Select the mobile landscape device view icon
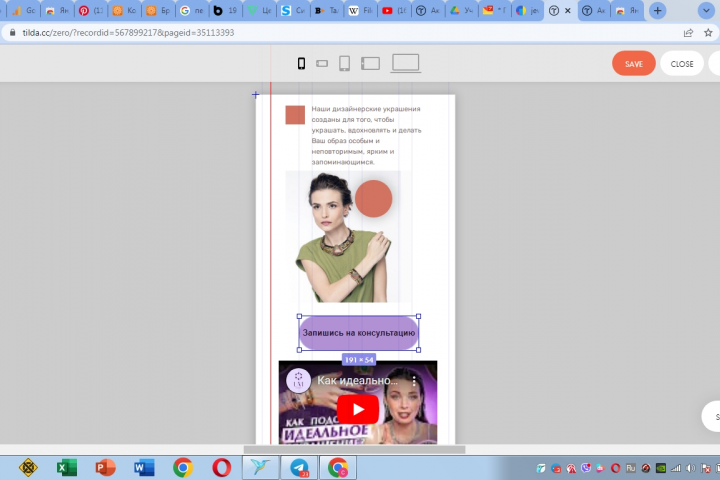This screenshot has width=720, height=480. (x=322, y=63)
